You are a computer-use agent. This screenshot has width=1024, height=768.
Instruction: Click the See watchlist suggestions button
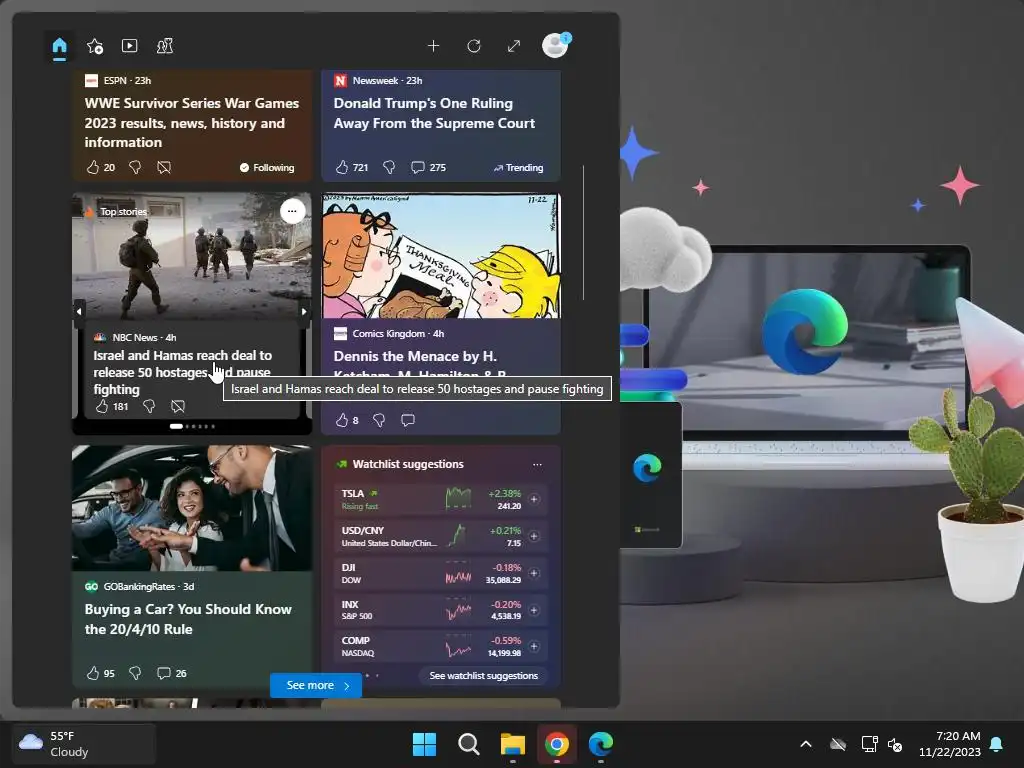click(484, 676)
